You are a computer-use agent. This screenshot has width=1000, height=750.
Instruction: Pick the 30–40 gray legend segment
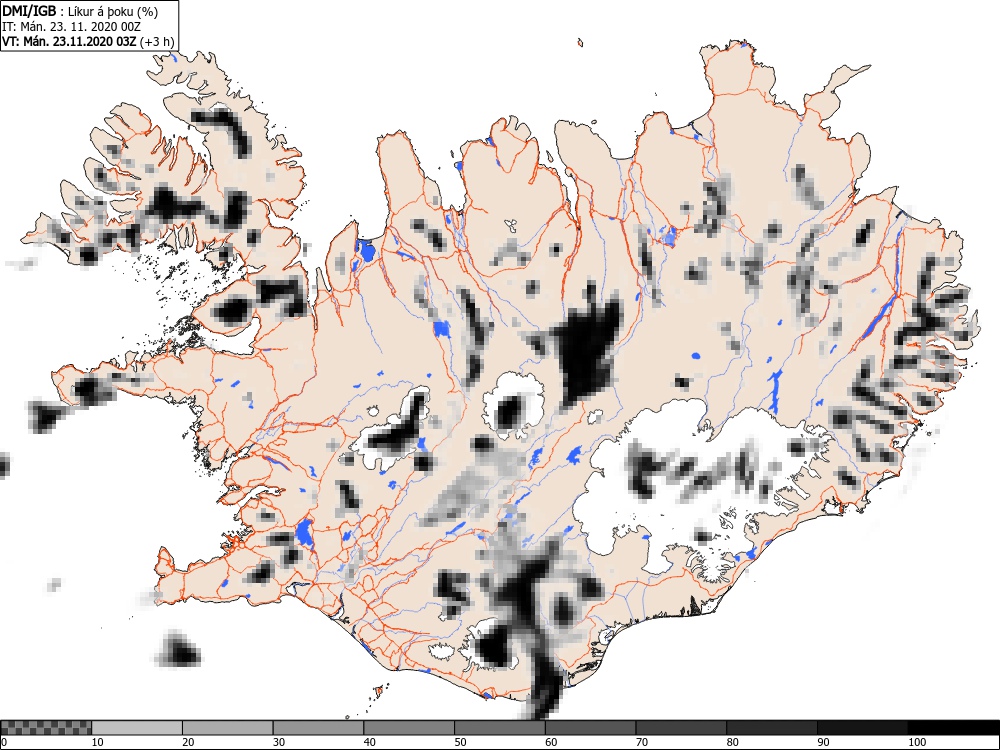(318, 727)
